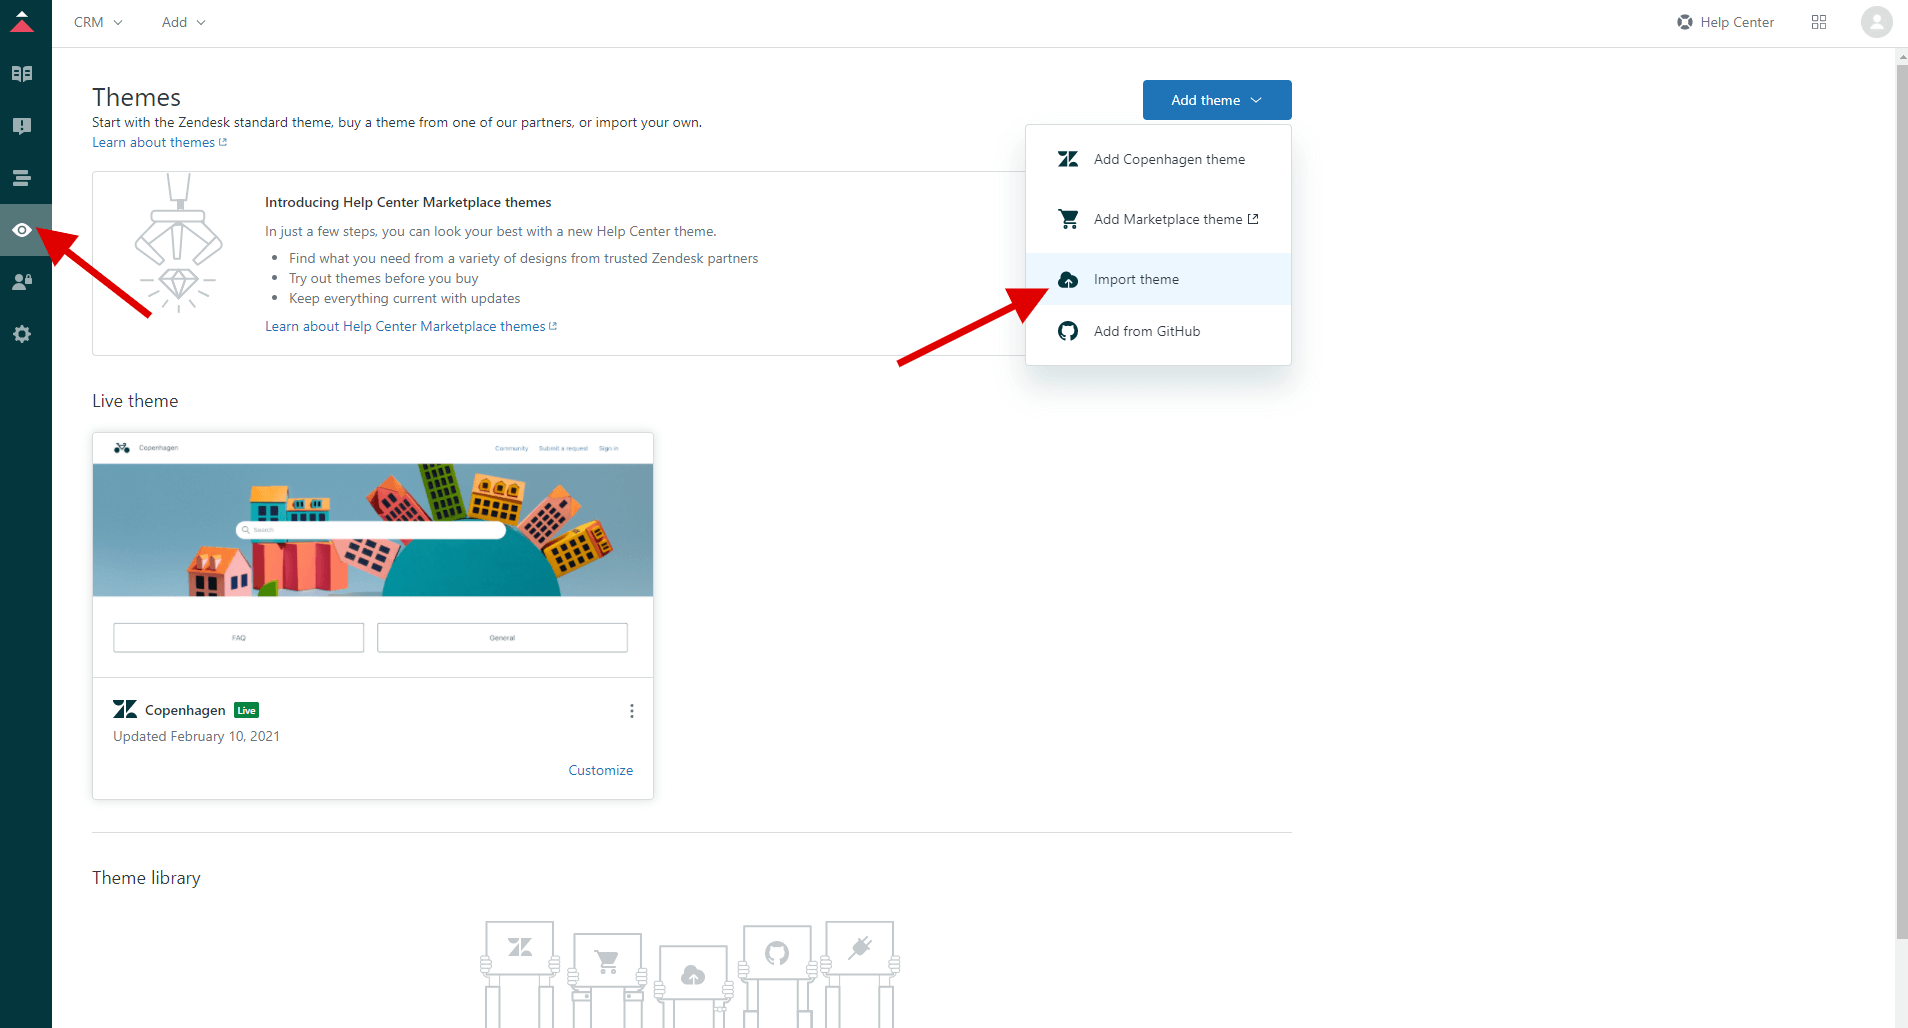The width and height of the screenshot is (1908, 1028).
Task: Expand the Add dropdown in top bar
Action: point(184,22)
